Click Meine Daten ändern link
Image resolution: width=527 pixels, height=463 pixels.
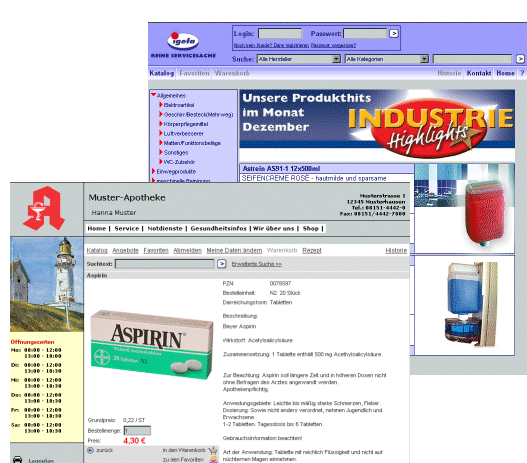click(234, 250)
